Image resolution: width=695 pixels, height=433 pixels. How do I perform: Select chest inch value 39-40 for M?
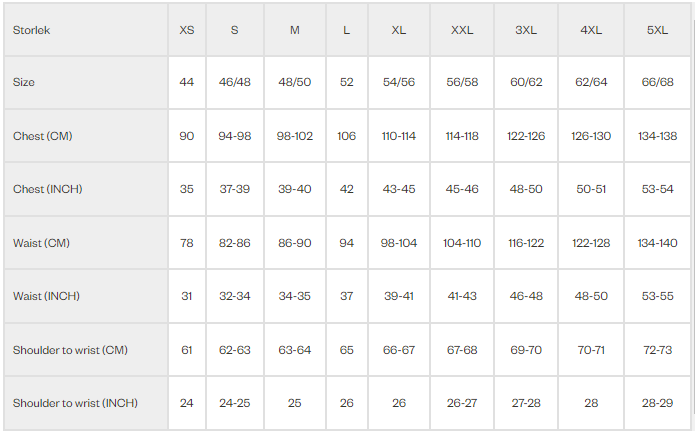tap(294, 189)
